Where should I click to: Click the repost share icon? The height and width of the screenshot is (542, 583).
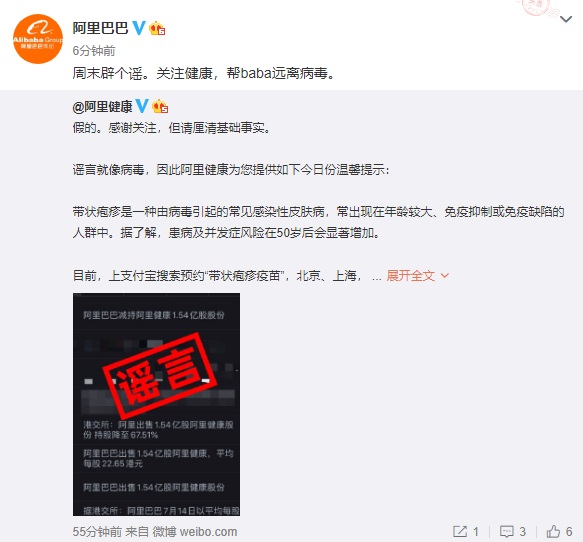tap(460, 531)
